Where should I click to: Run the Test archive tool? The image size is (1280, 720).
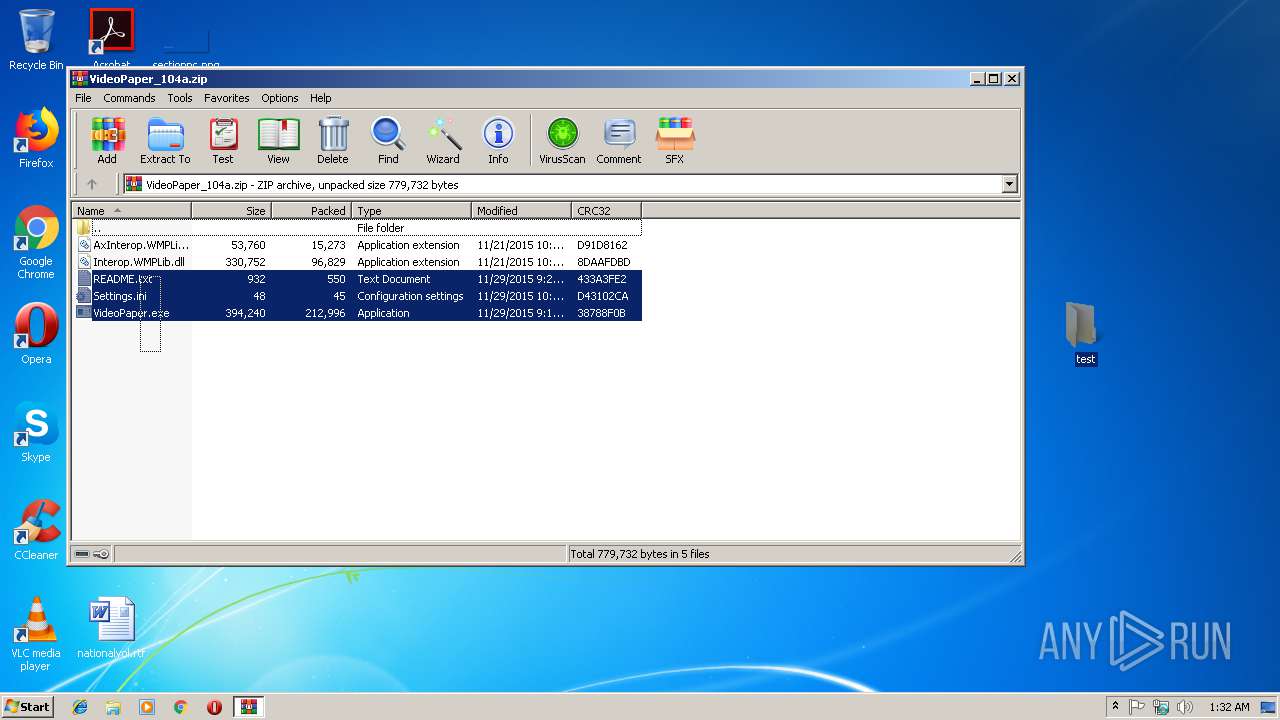(223, 140)
